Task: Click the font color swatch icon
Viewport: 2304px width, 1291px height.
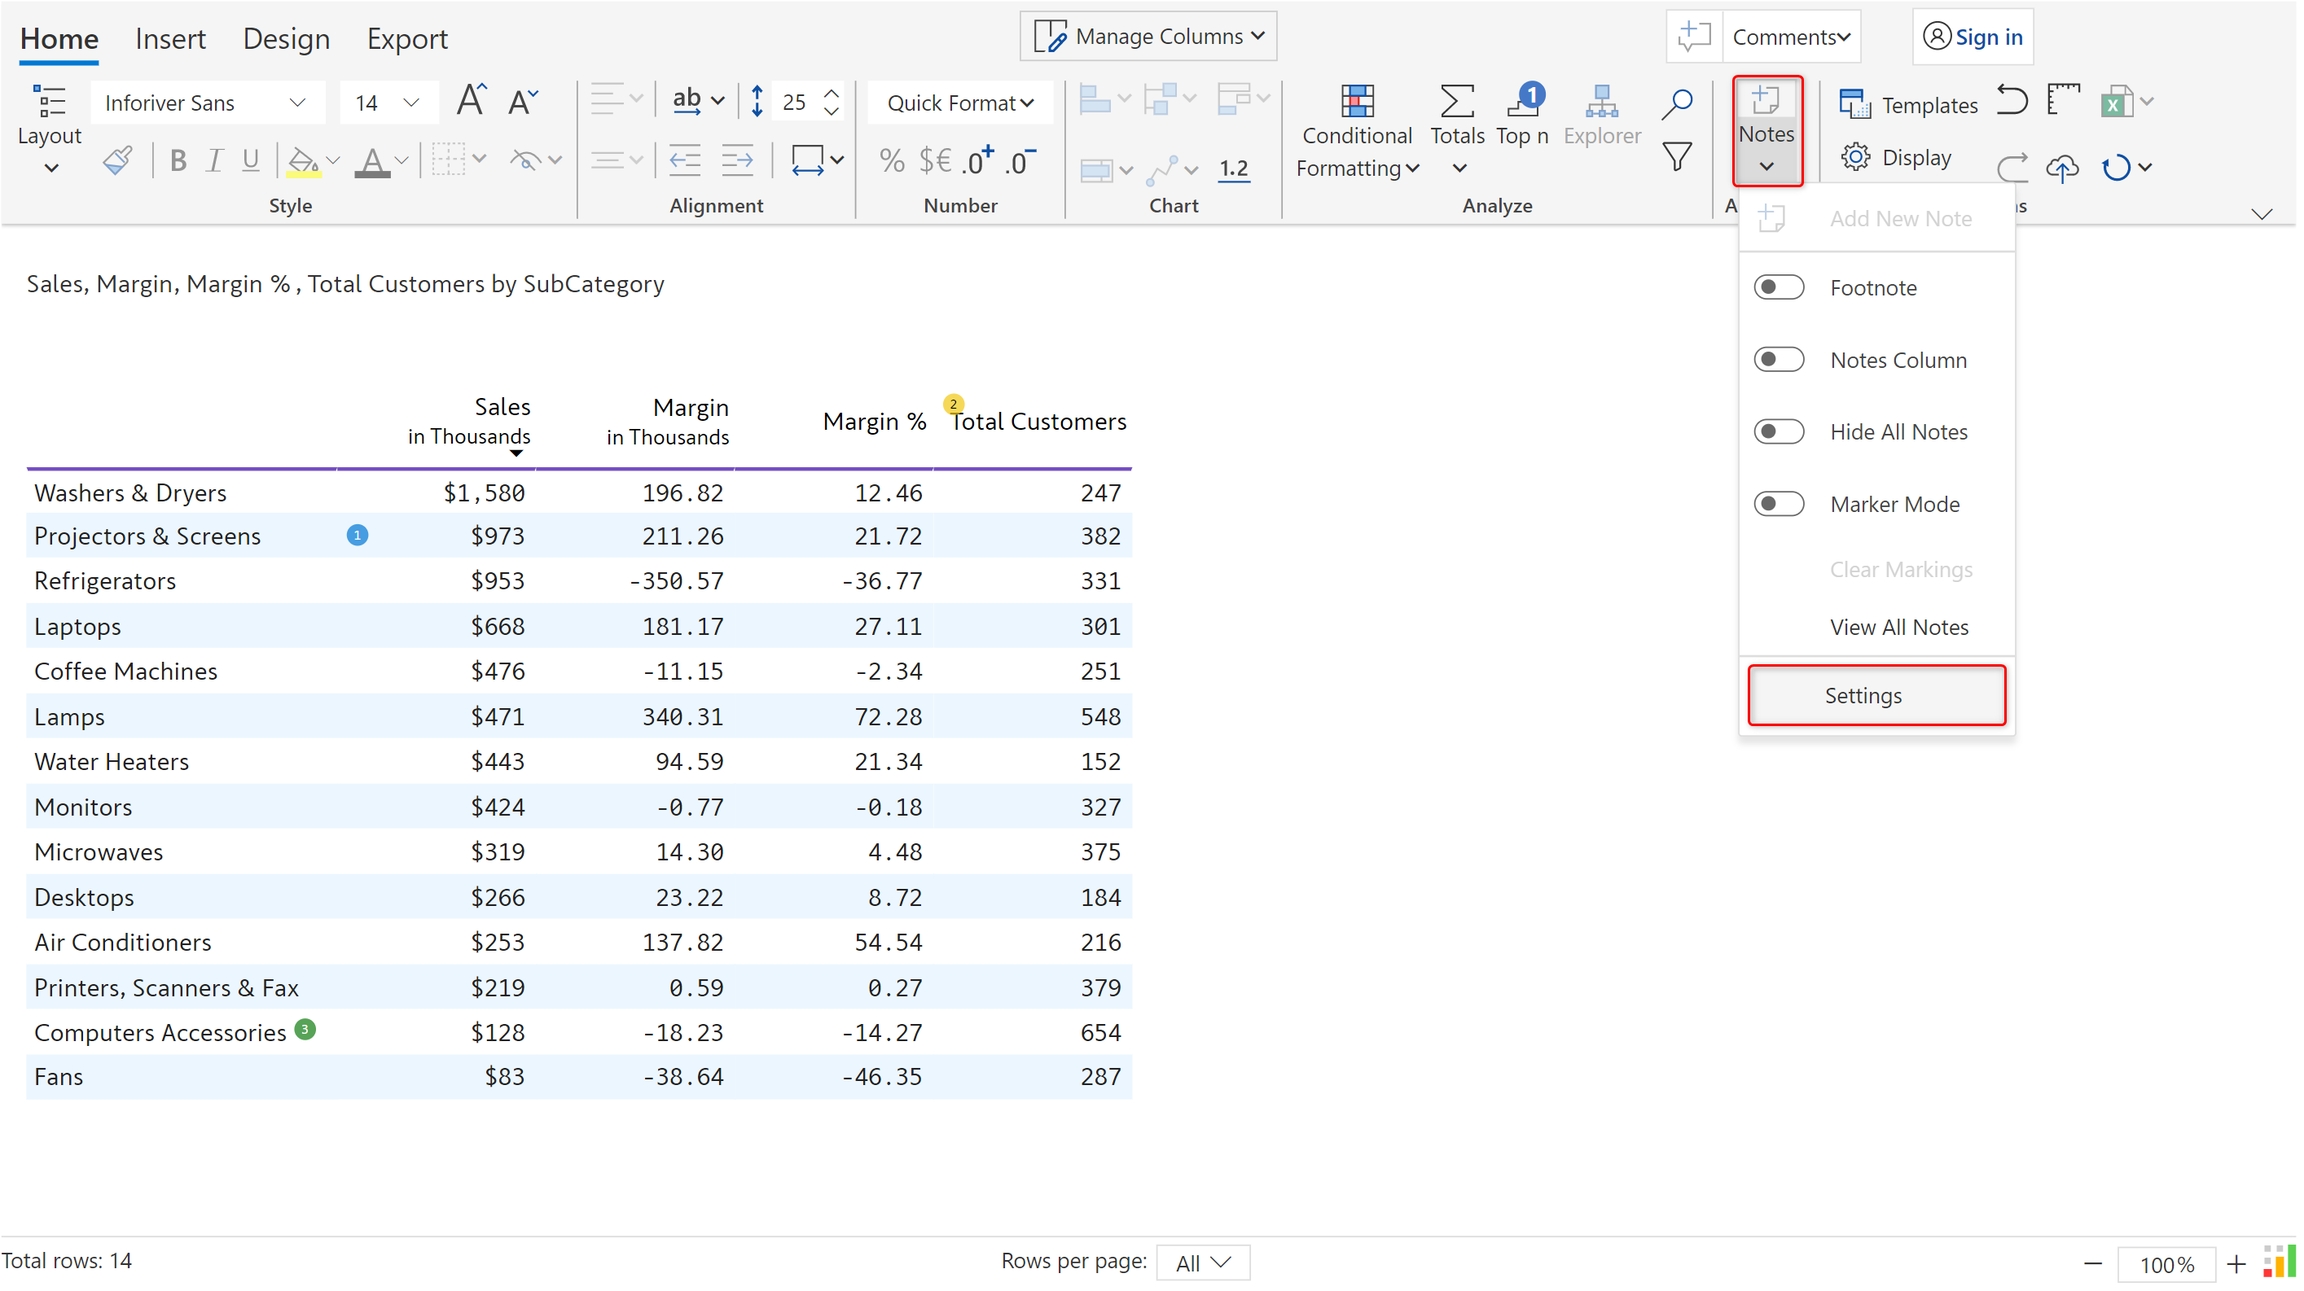Action: pos(372,160)
